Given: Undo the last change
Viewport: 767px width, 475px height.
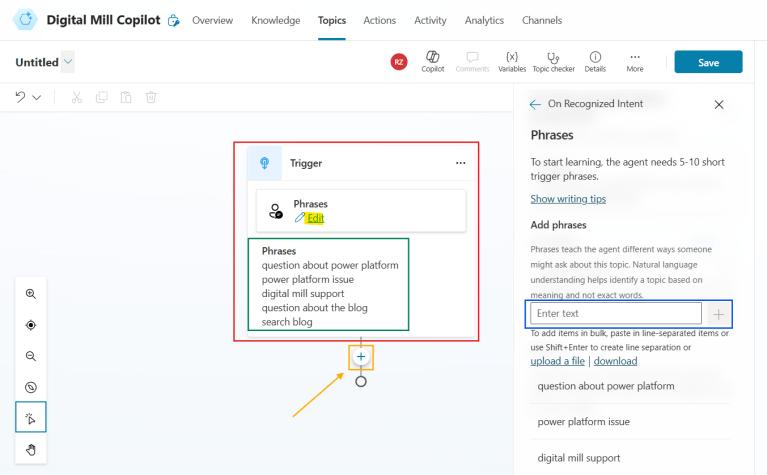Looking at the screenshot, I should pos(20,97).
